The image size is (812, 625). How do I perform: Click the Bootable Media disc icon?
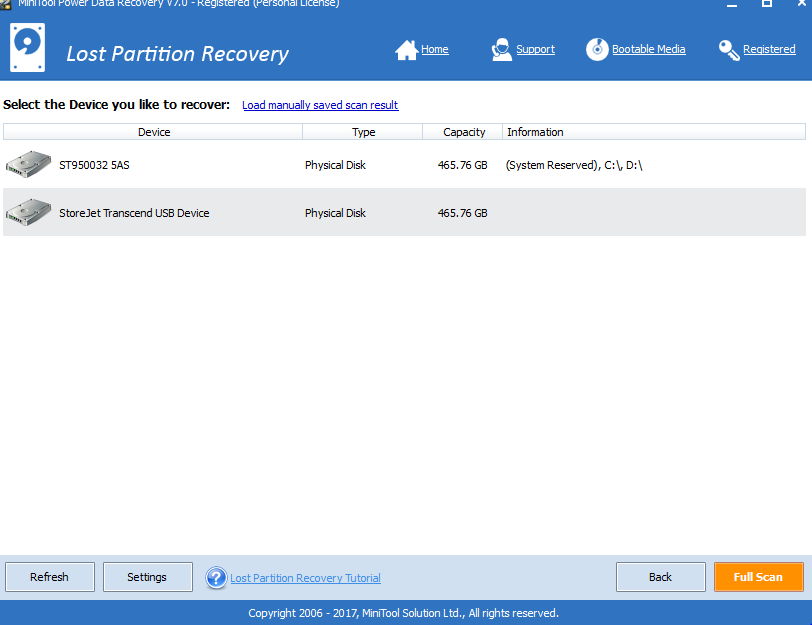597,50
